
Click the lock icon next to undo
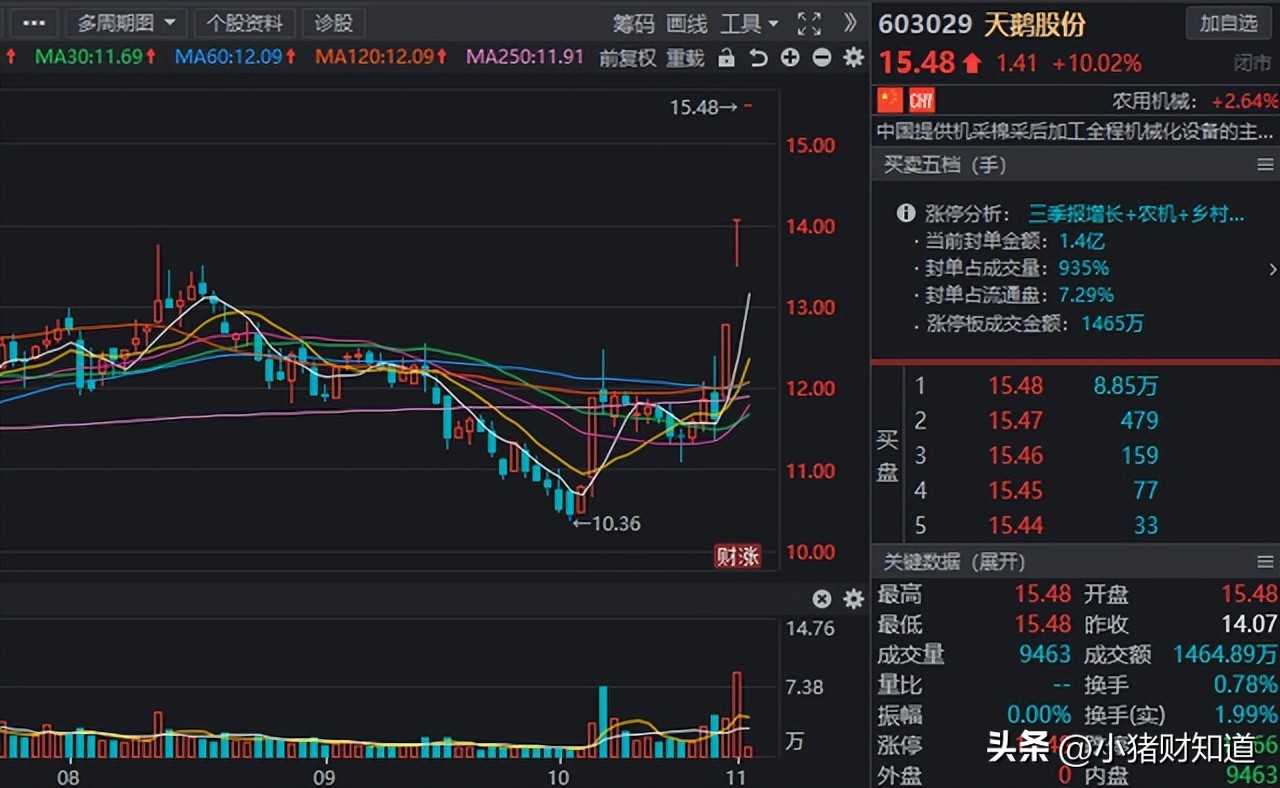point(727,58)
